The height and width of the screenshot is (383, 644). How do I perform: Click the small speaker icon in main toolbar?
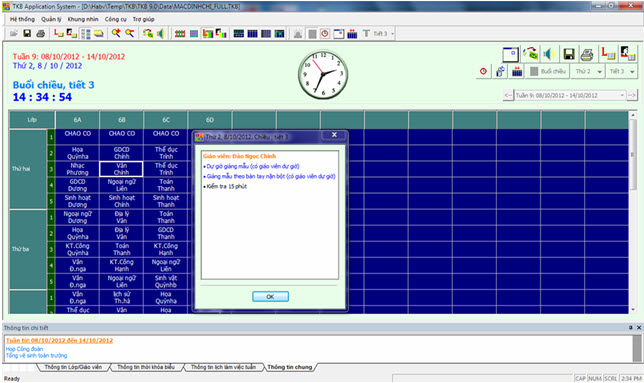pyautogui.click(x=161, y=34)
